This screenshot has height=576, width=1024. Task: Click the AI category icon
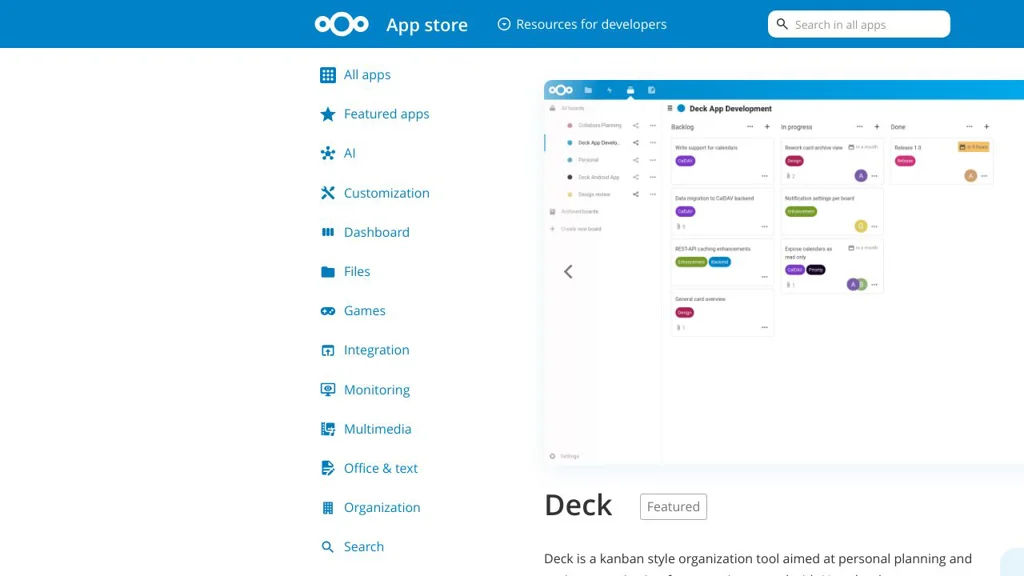tap(328, 153)
